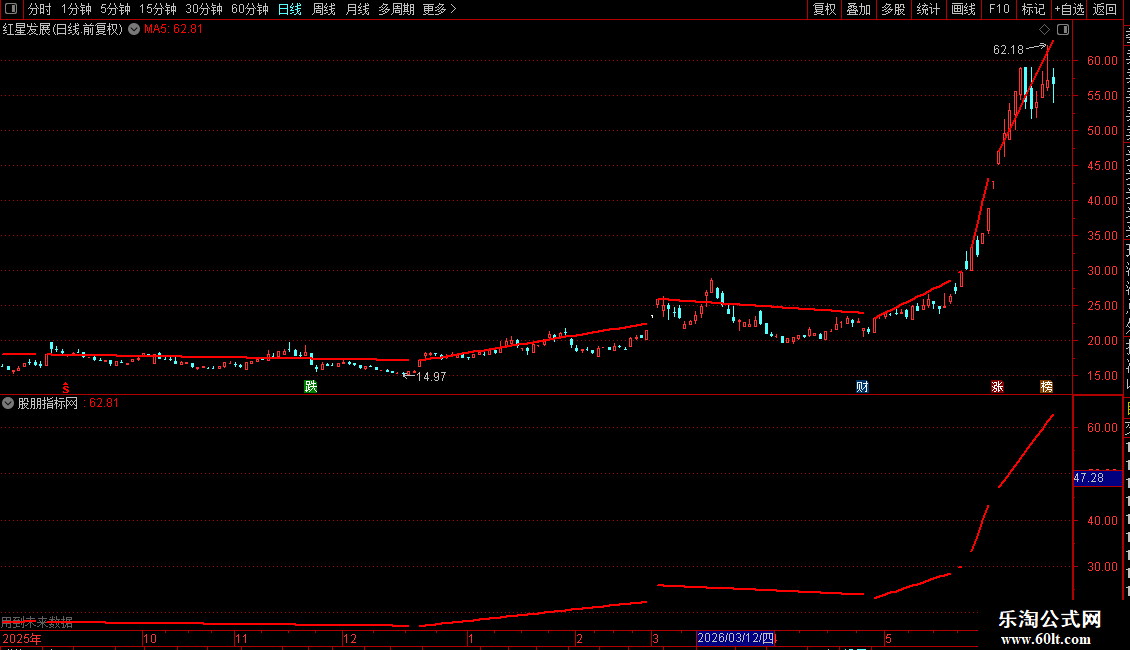Switch to 分时 intraday view

40,9
